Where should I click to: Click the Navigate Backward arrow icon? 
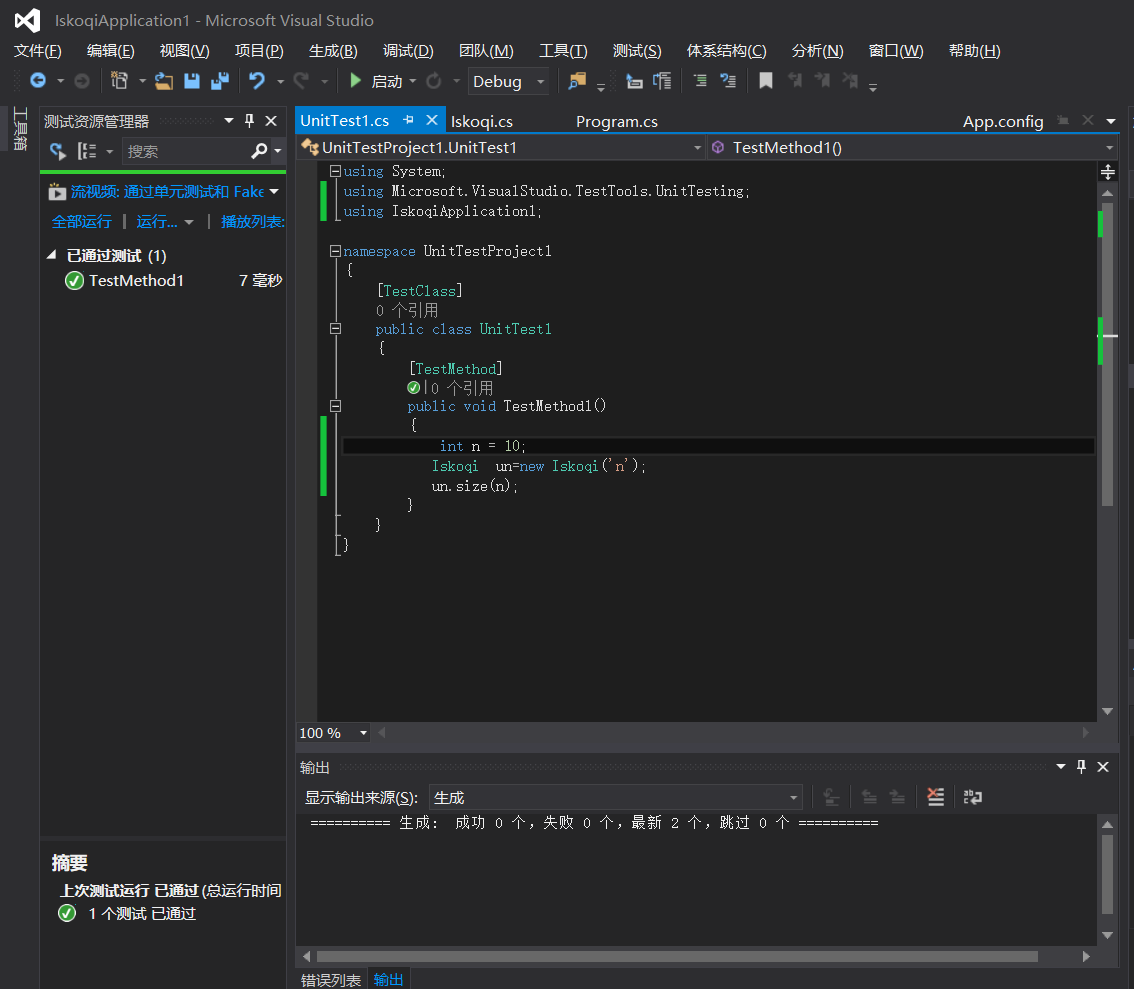click(x=38, y=81)
